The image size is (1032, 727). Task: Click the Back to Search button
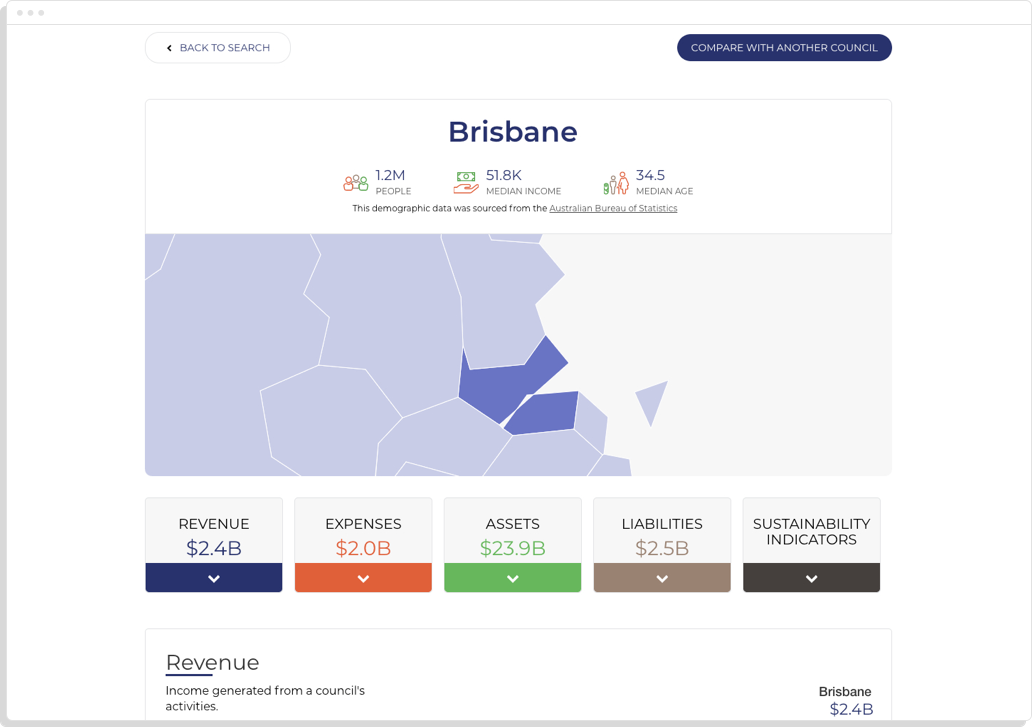(x=217, y=47)
